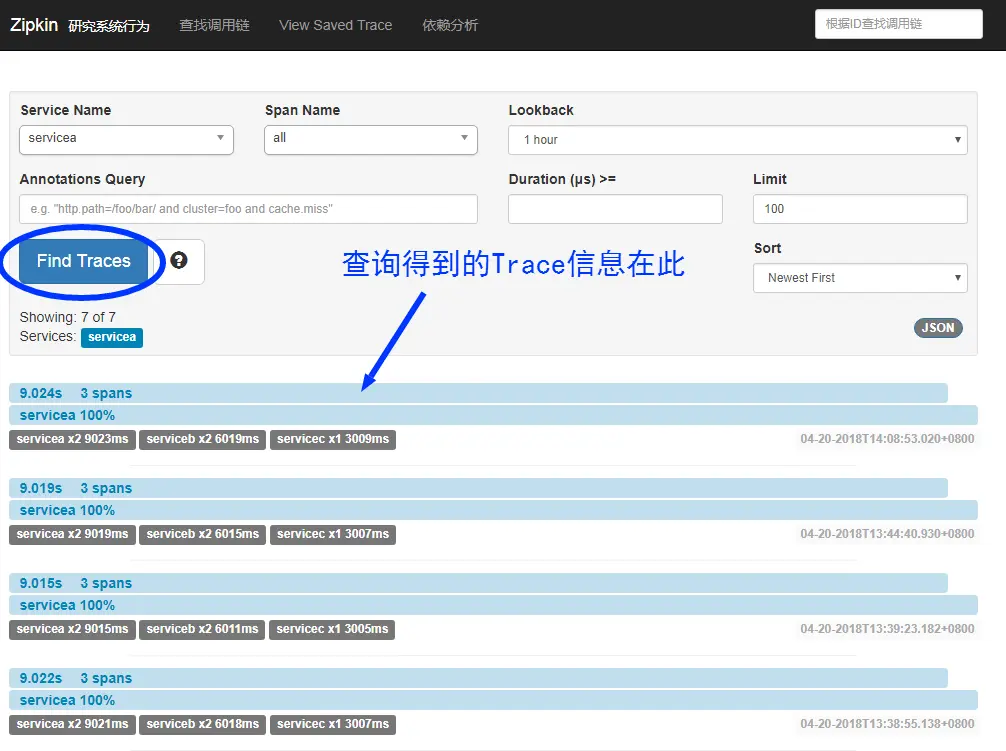The image size is (1006, 751).
Task: Click the blue servicea services badge
Action: [112, 337]
